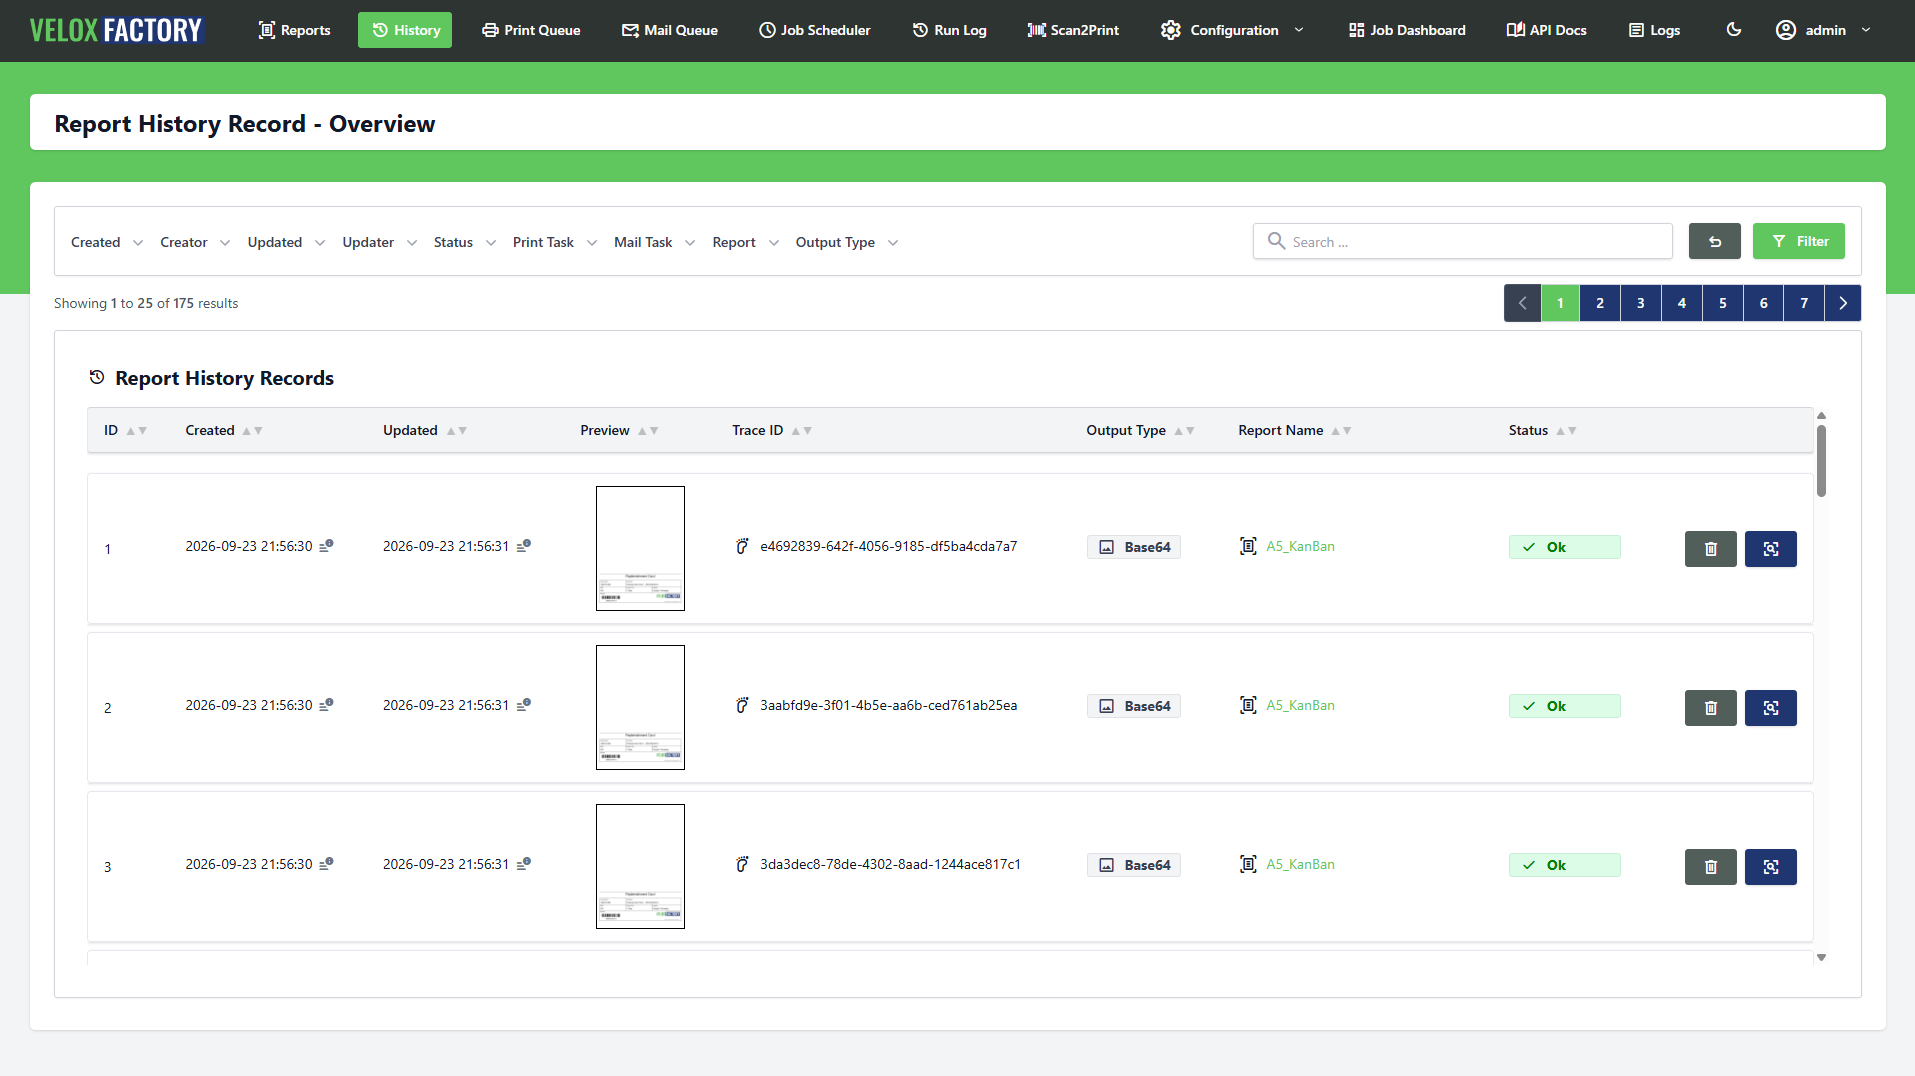Open the Print Queue menu item
This screenshot has width=1915, height=1076.
(x=531, y=30)
